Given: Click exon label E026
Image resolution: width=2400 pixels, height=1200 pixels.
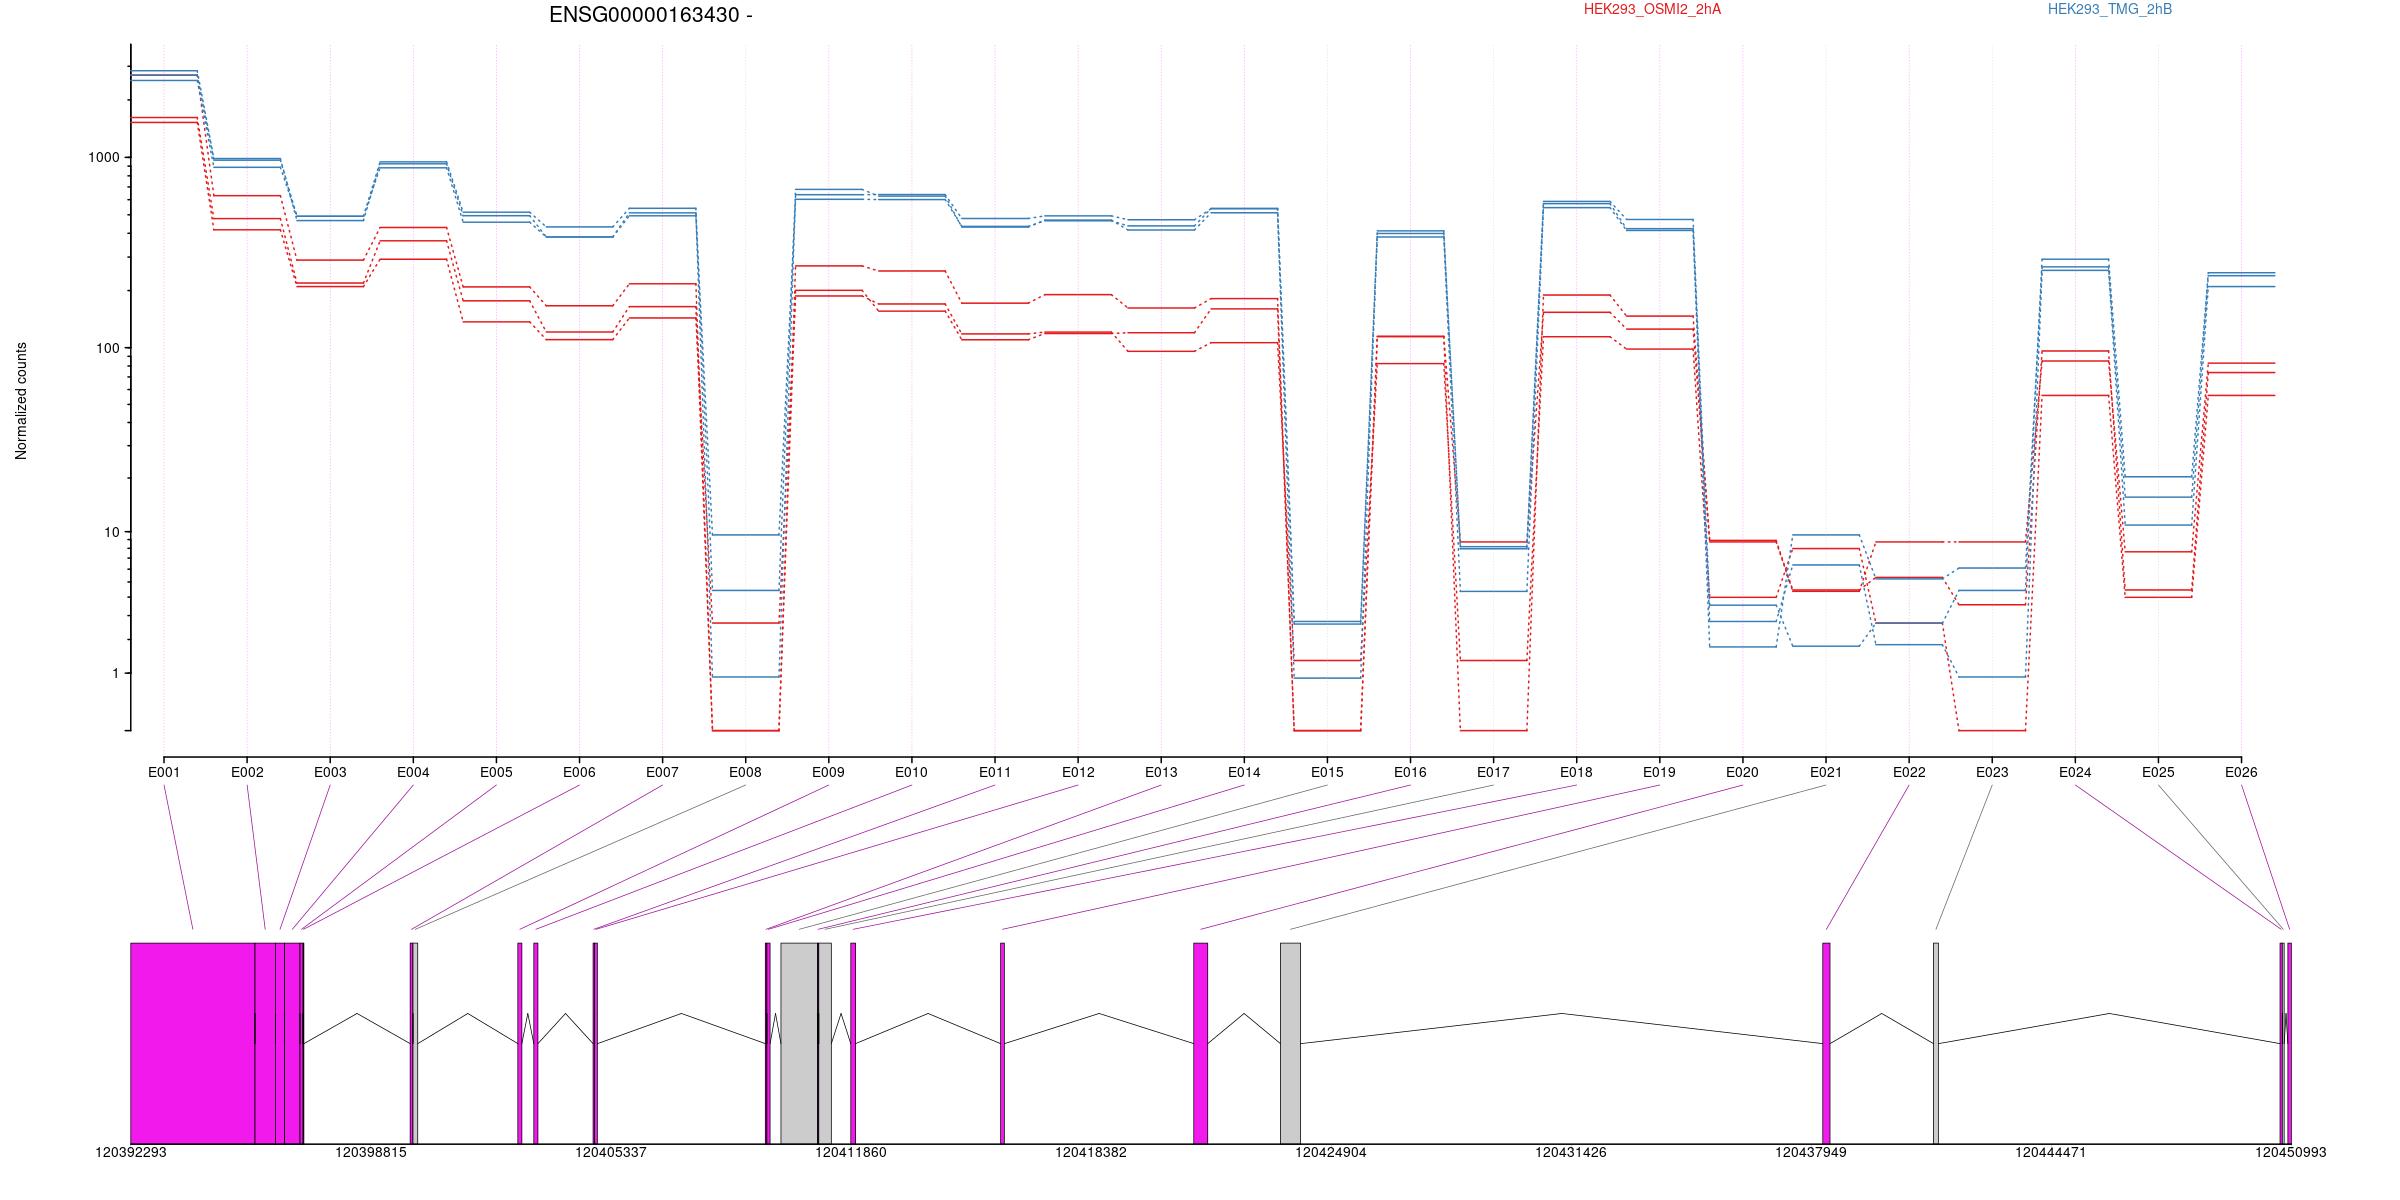Looking at the screenshot, I should (x=2241, y=772).
